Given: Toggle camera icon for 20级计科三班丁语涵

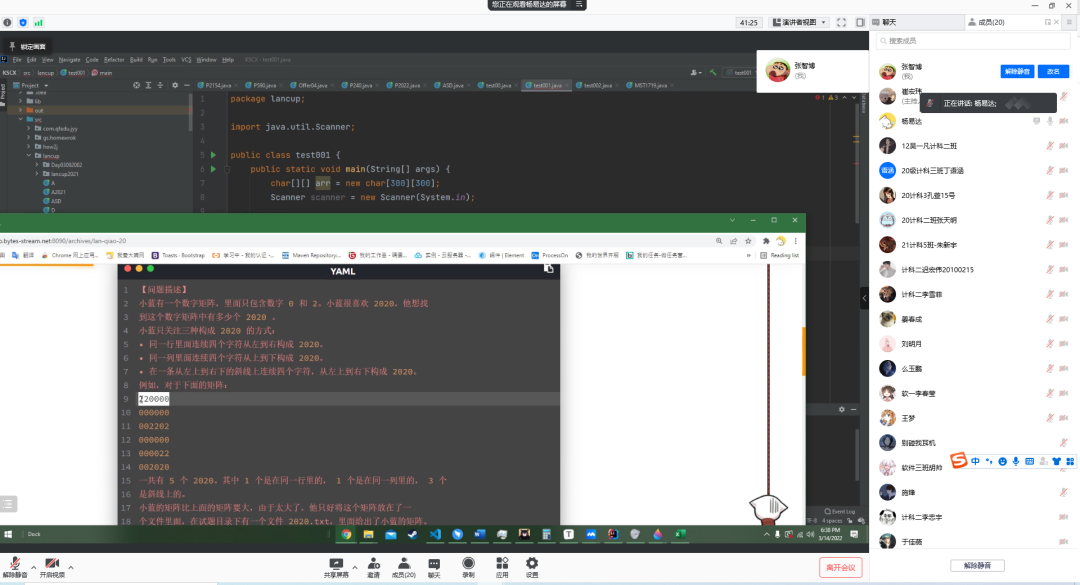Looking at the screenshot, I should point(1063,171).
